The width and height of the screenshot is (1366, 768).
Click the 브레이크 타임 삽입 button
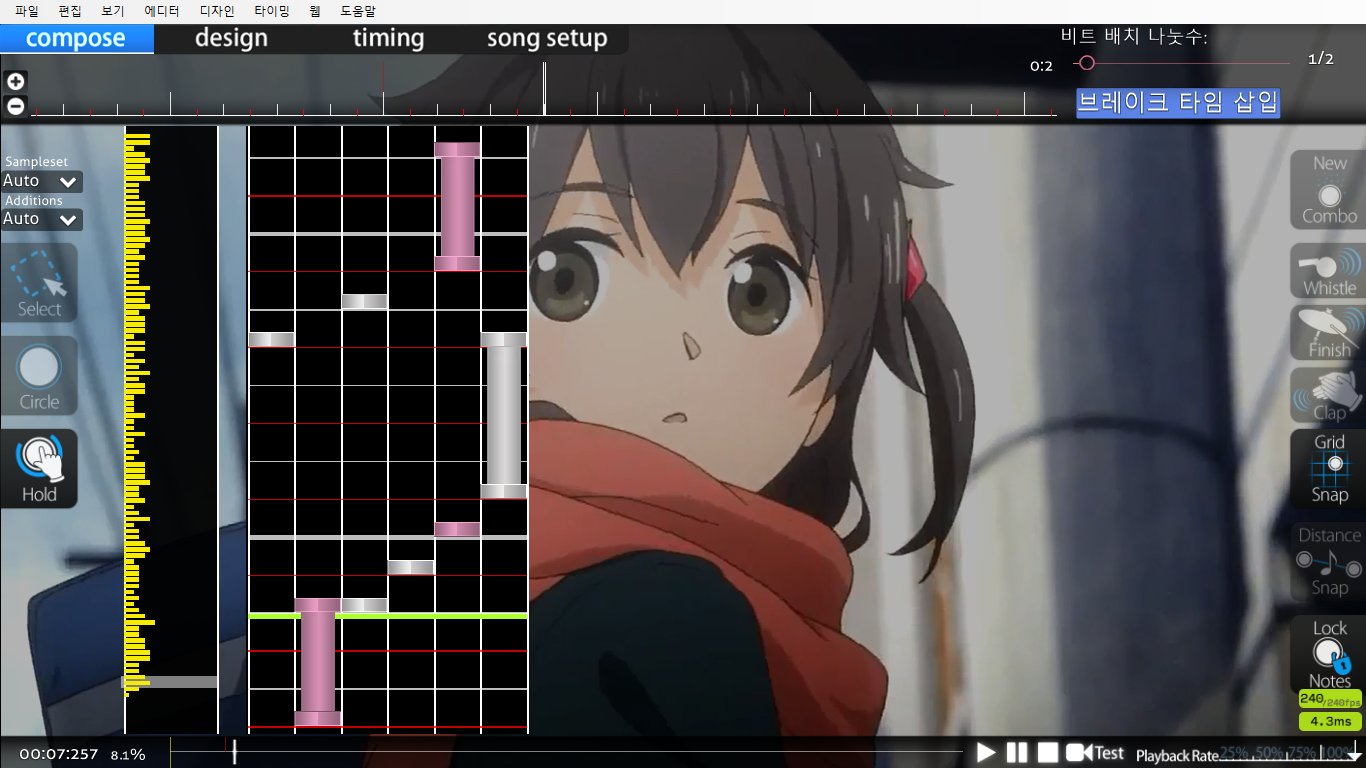click(x=1178, y=102)
